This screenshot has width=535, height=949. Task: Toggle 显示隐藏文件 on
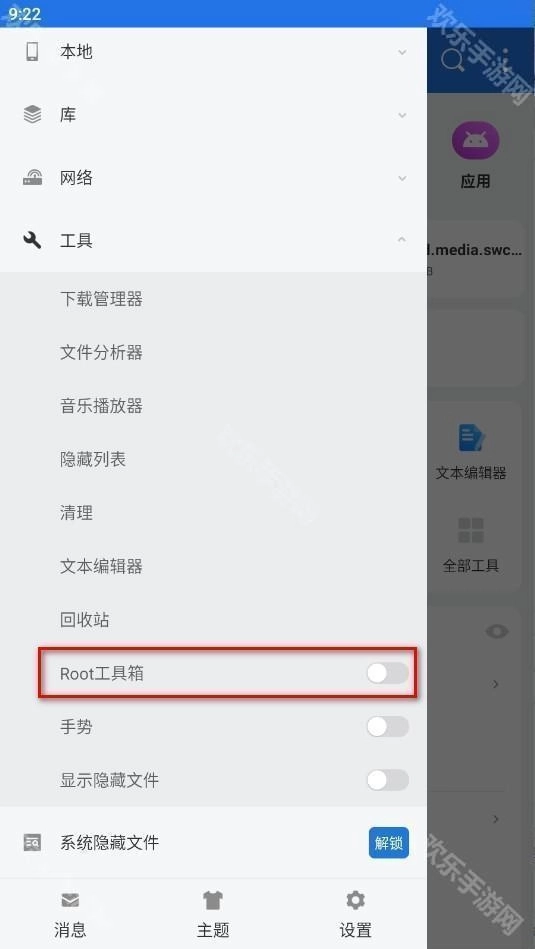pyautogui.click(x=387, y=780)
